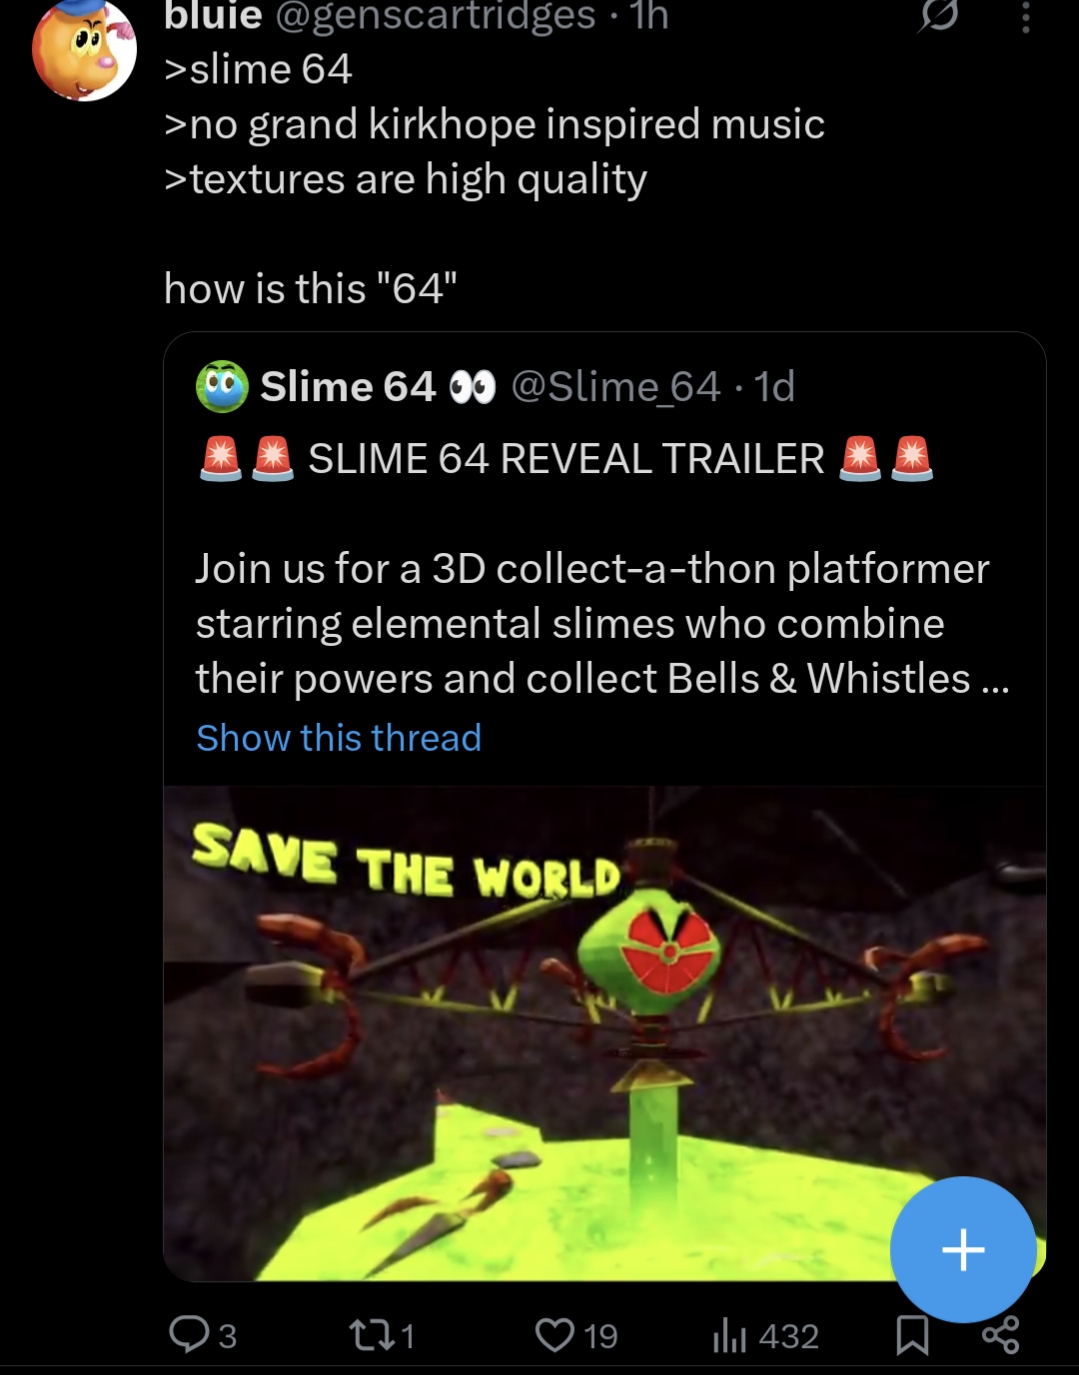
Task: View post analytics showing 432 views
Action: (765, 1335)
